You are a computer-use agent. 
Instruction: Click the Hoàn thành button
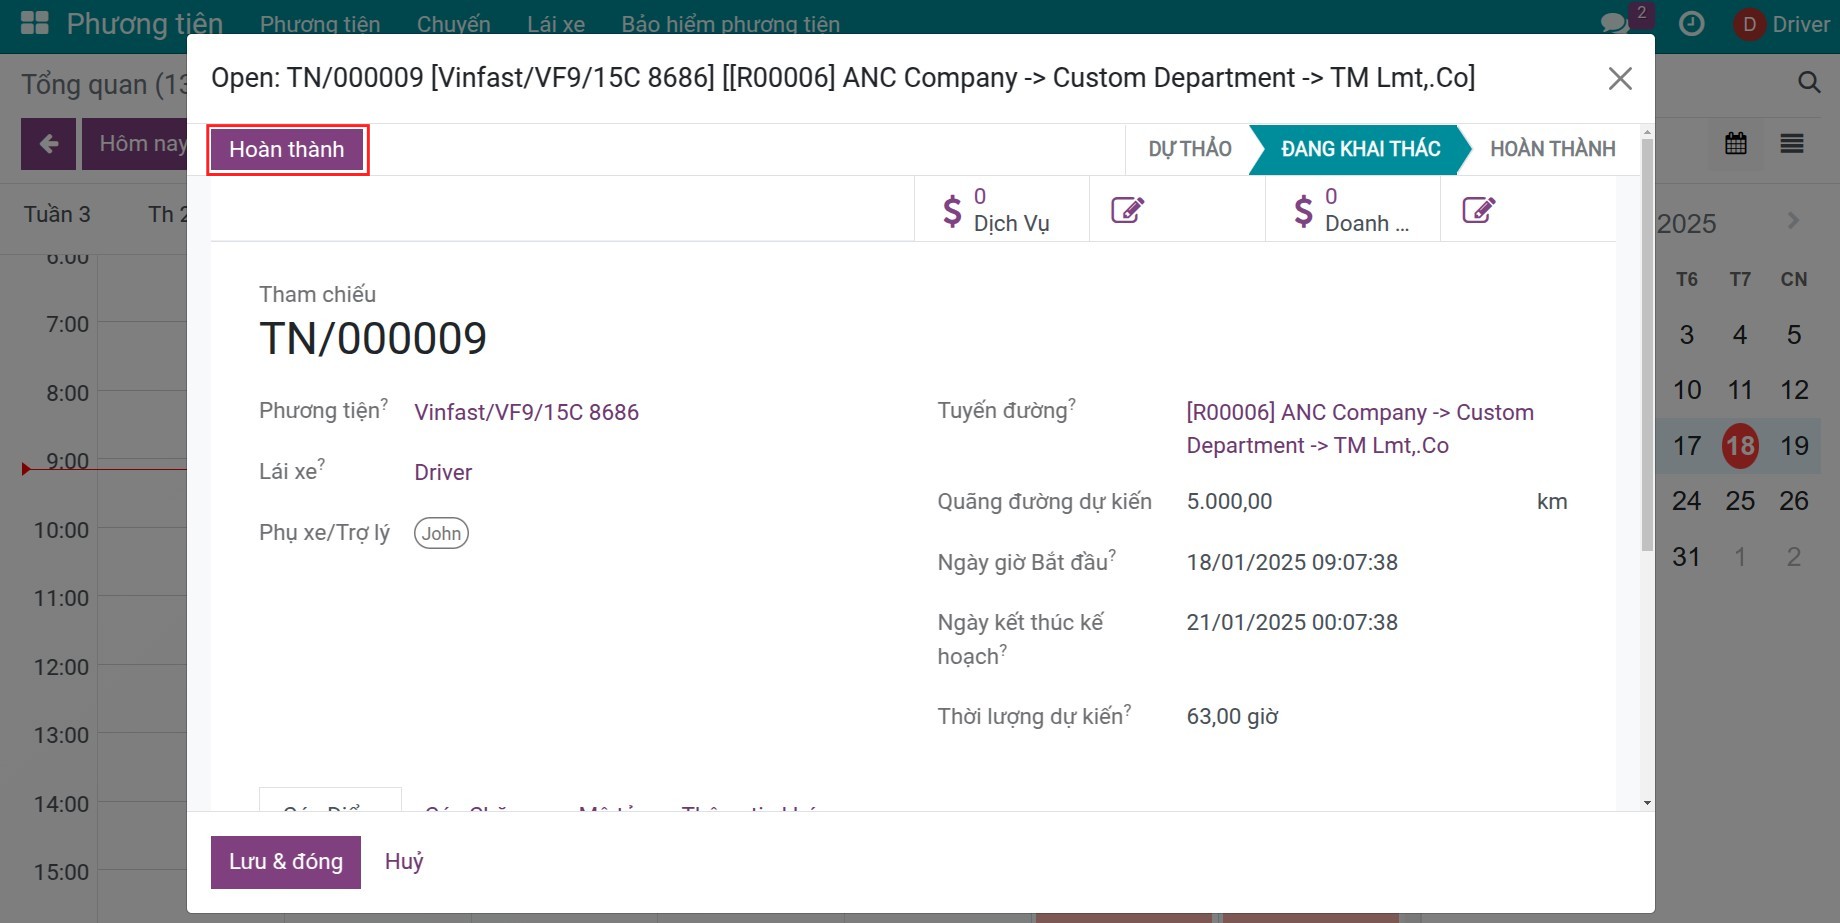pos(287,149)
